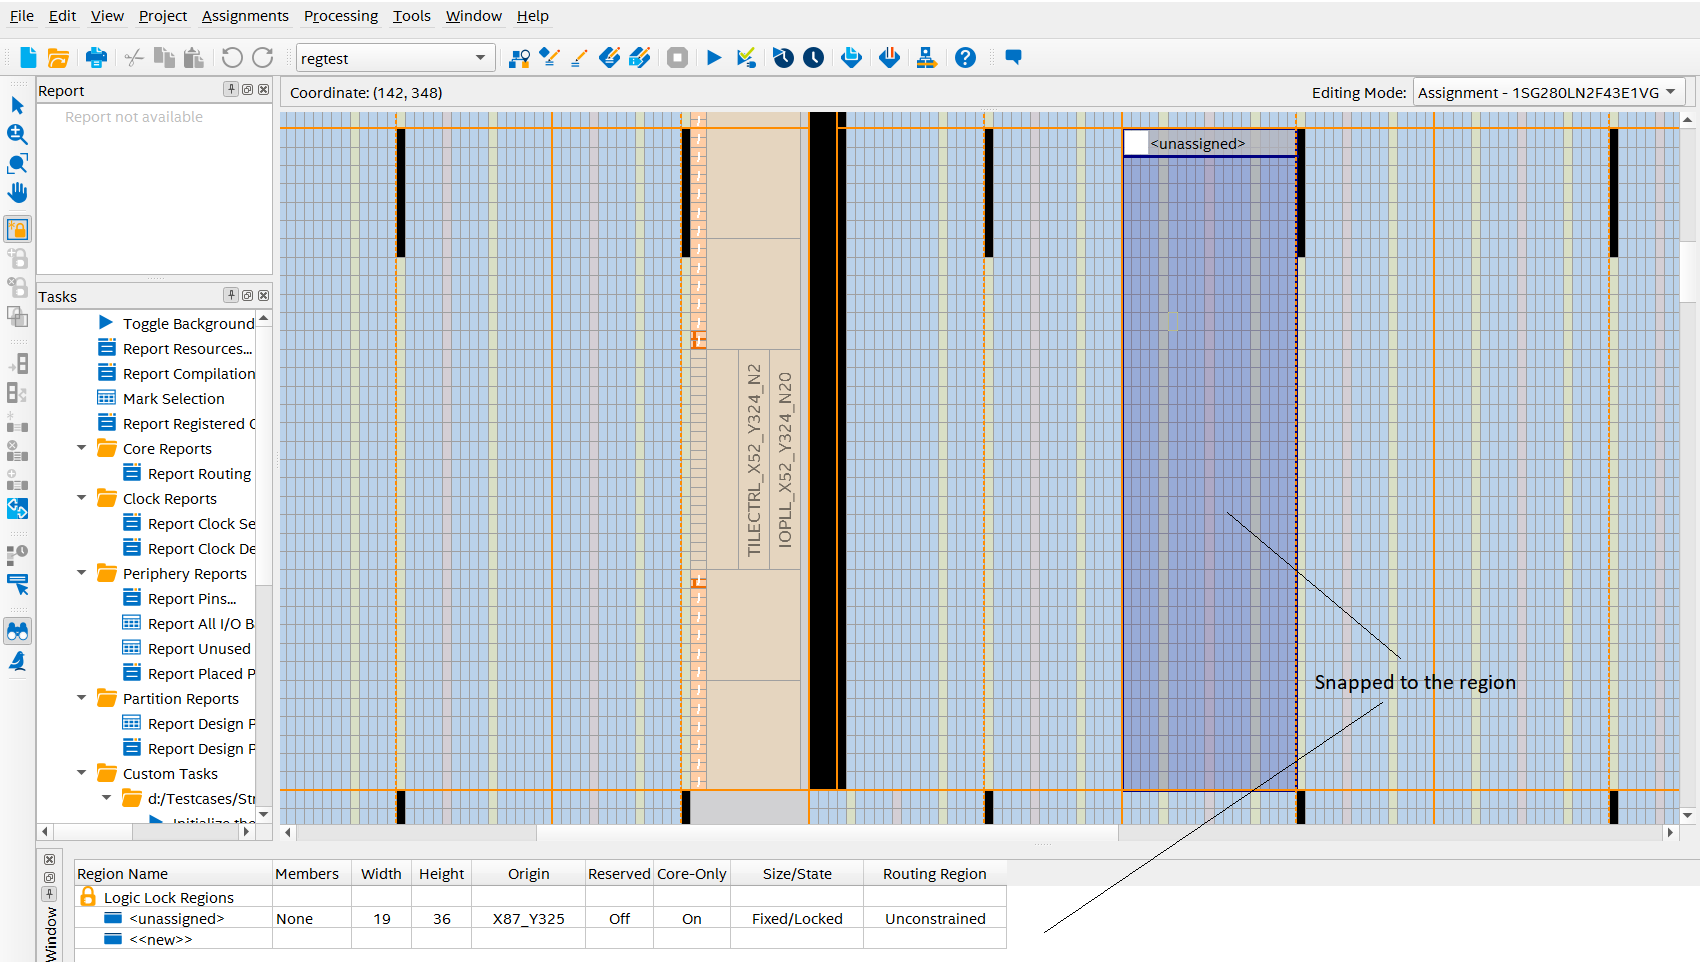Toggle the Reserved cell showing Off
Image resolution: width=1700 pixels, height=962 pixels.
pos(619,919)
